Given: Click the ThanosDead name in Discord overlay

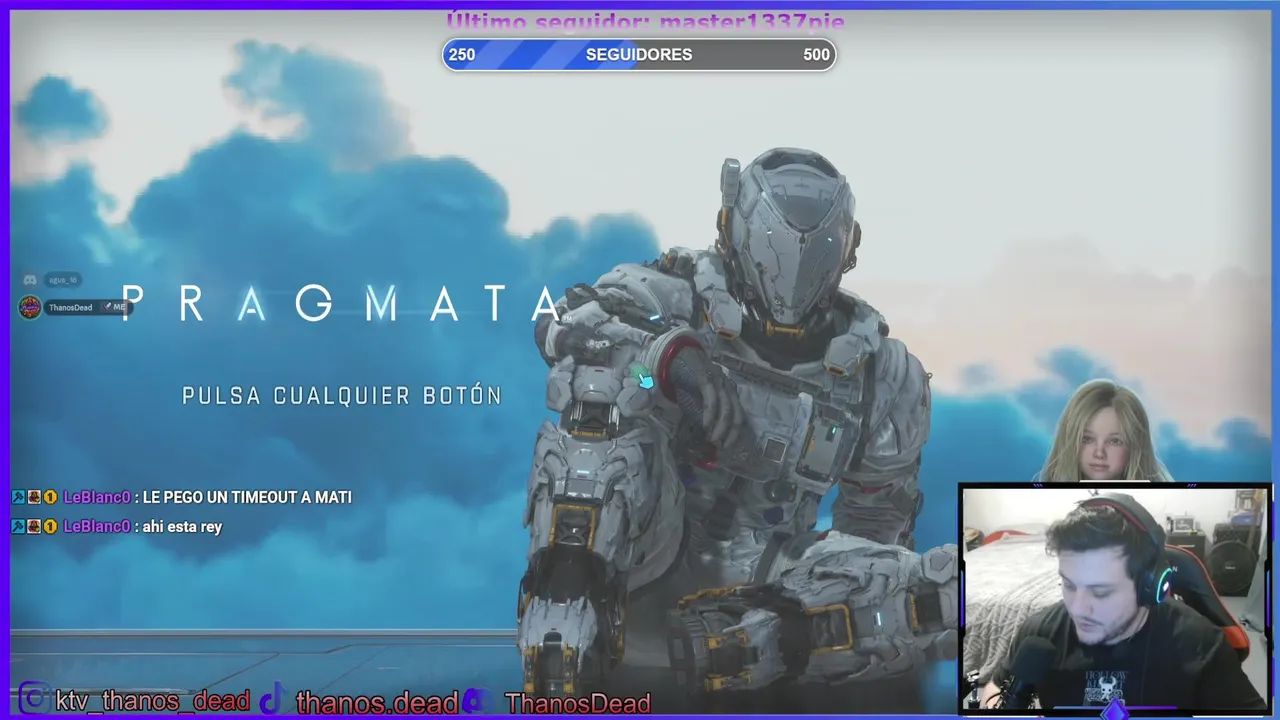Looking at the screenshot, I should click(x=70, y=307).
